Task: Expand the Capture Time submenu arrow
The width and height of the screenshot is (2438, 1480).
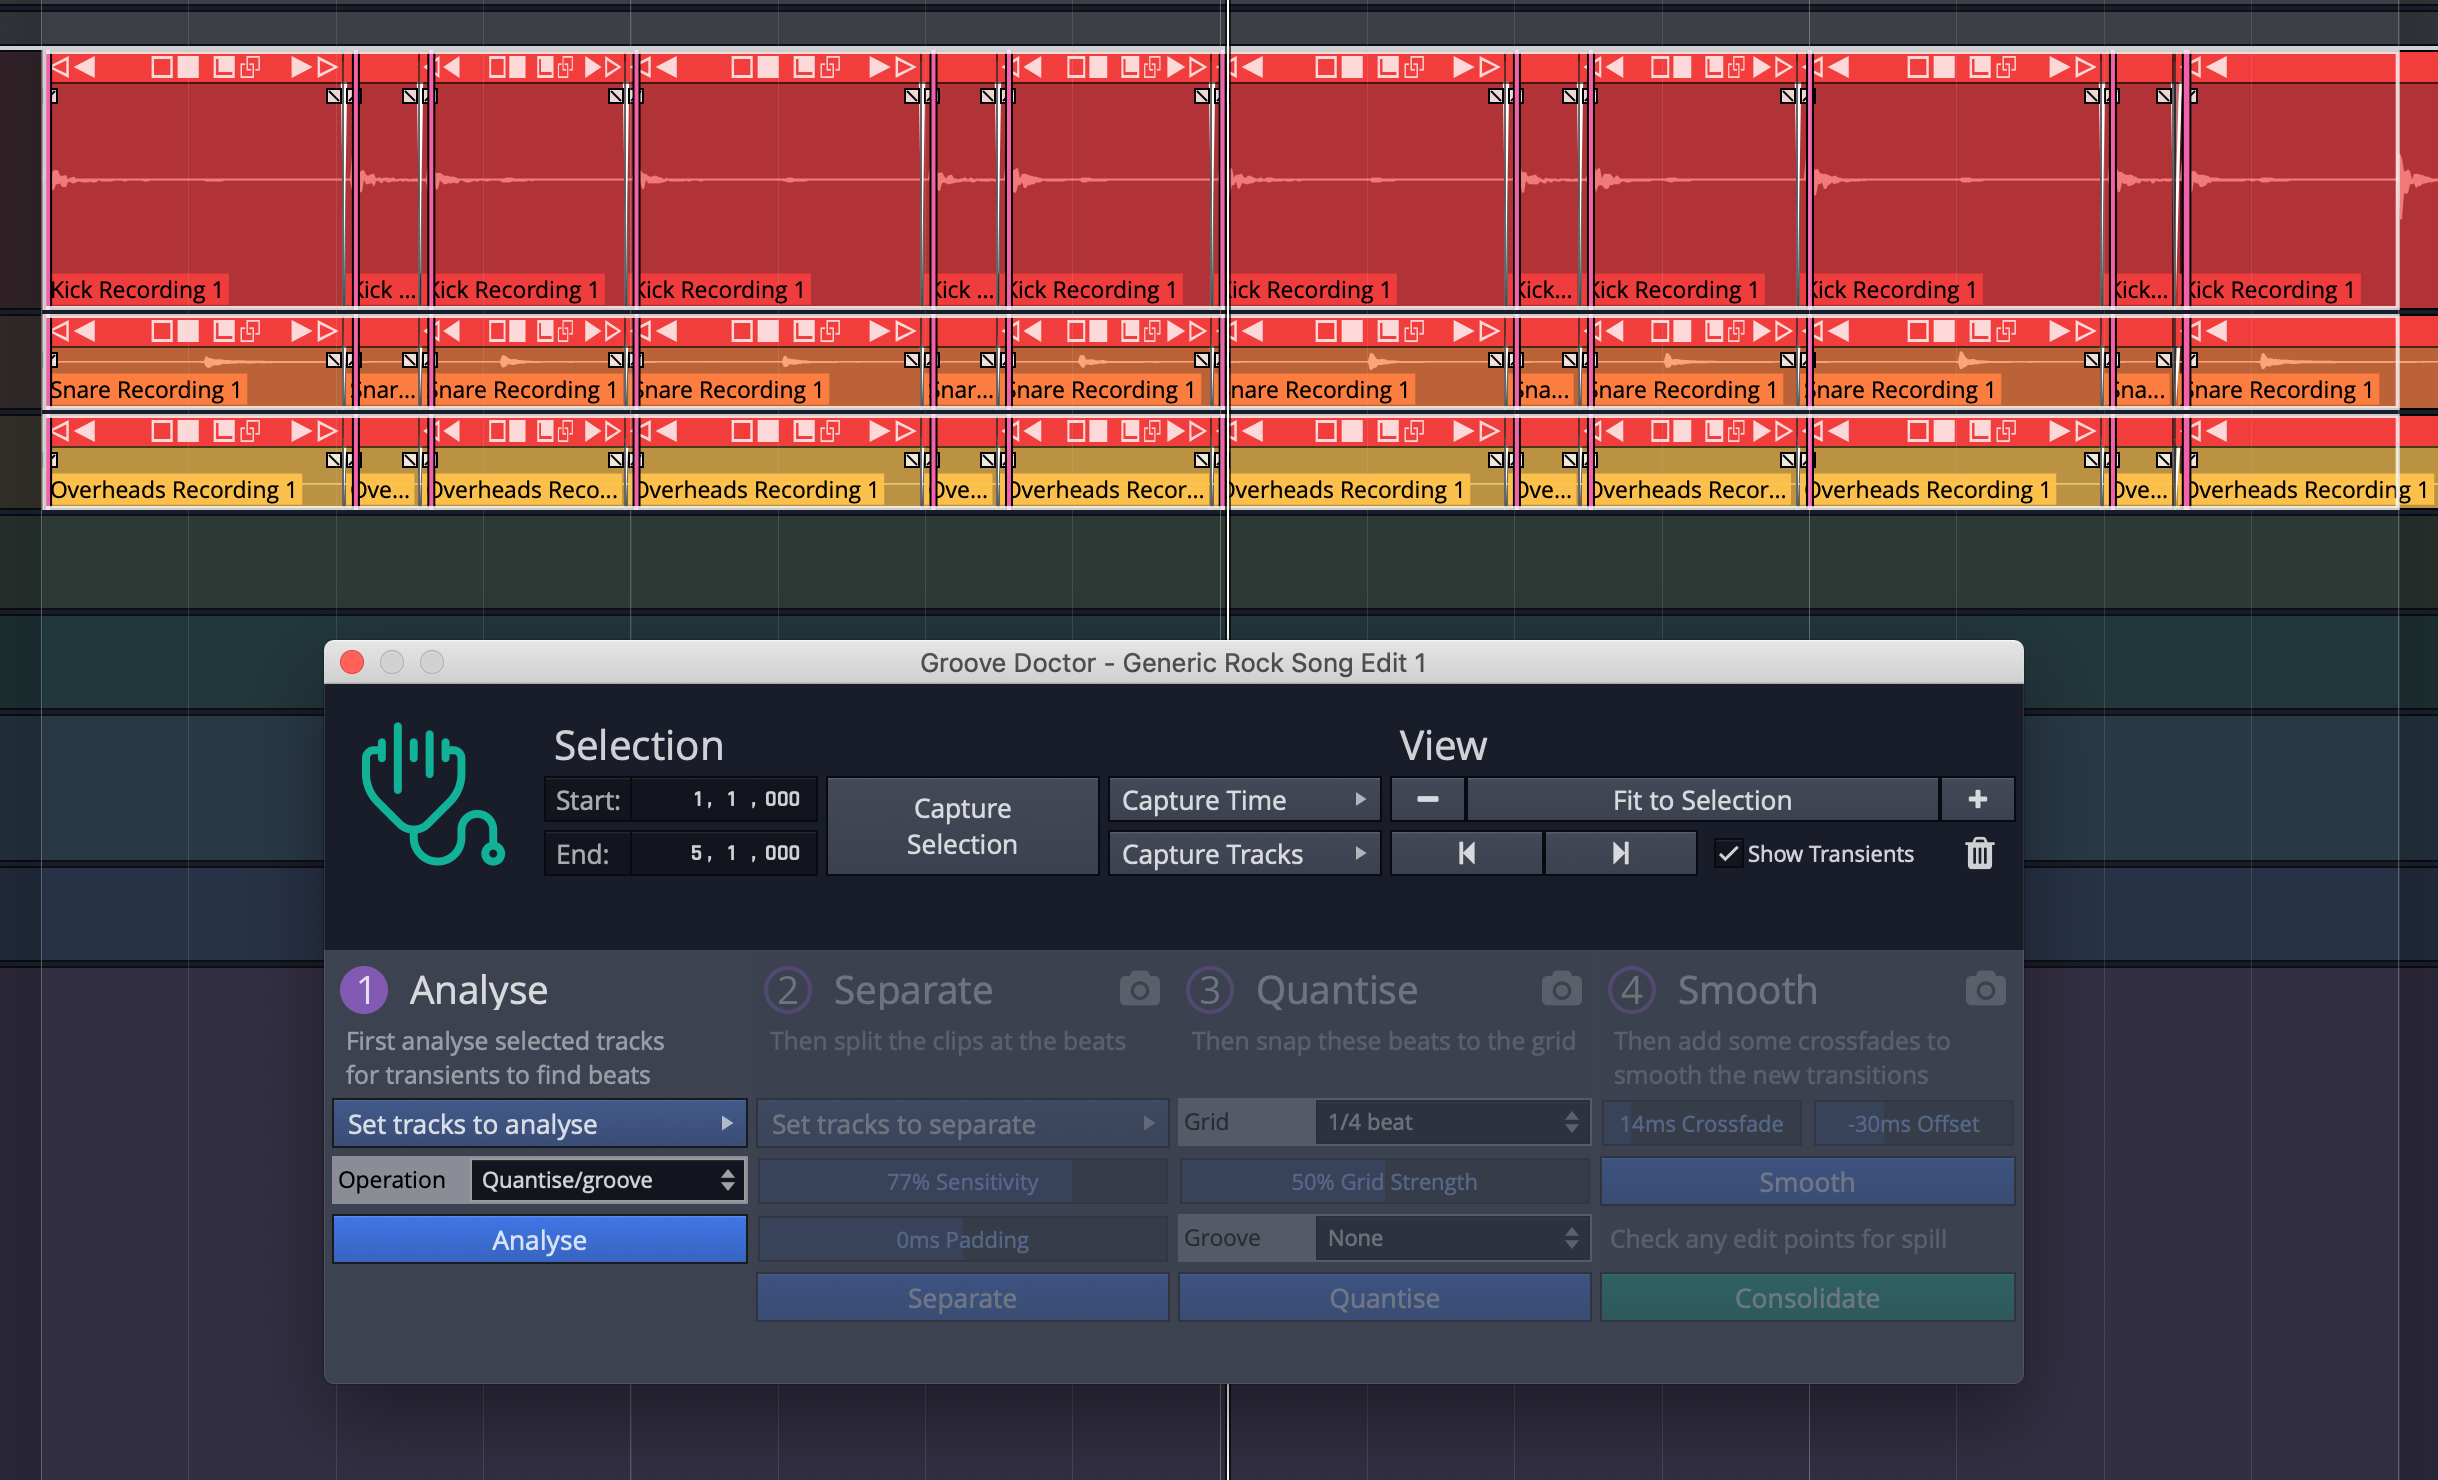Action: tap(1364, 799)
